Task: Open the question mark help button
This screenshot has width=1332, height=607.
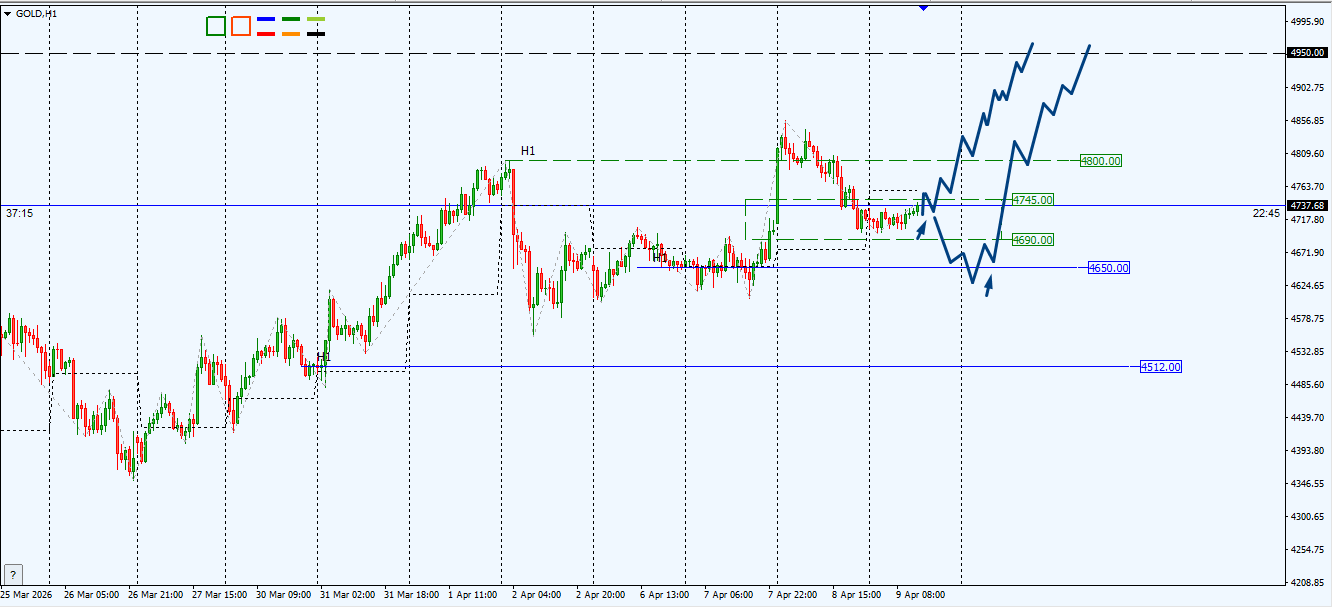Action: (12, 574)
